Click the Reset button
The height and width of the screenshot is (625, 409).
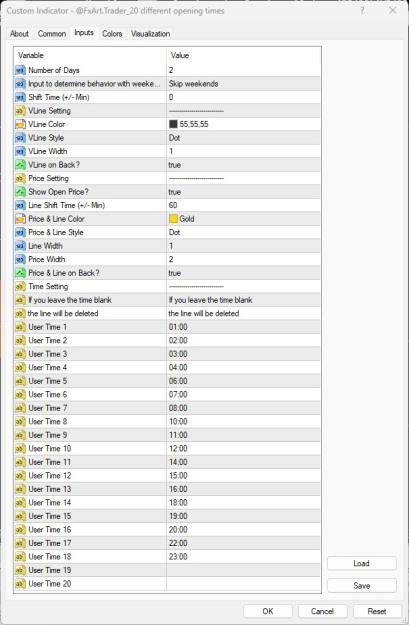click(x=377, y=611)
